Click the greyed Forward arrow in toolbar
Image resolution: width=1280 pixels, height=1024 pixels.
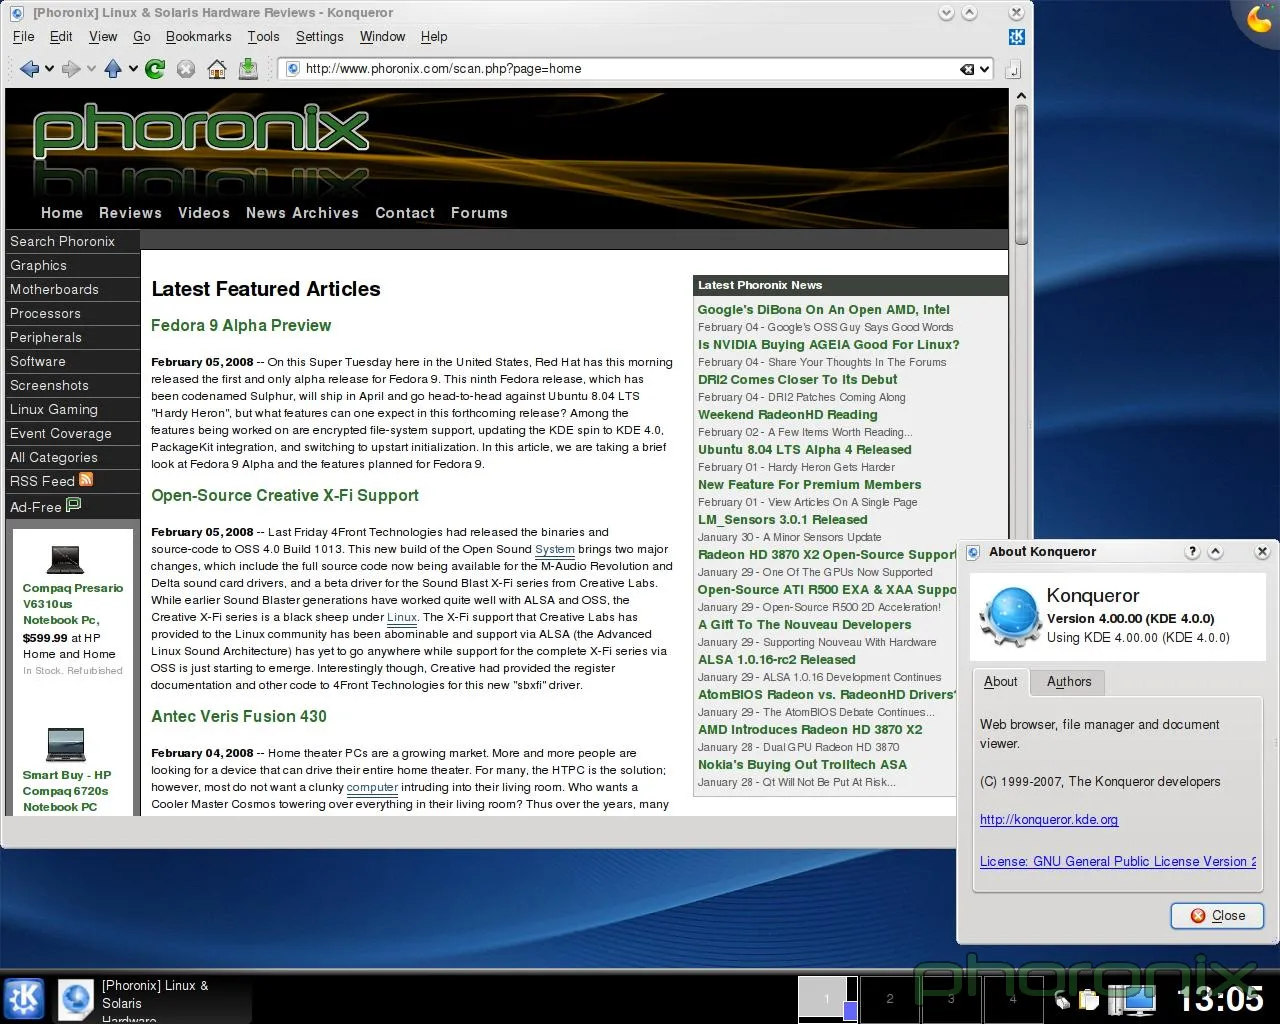point(70,69)
